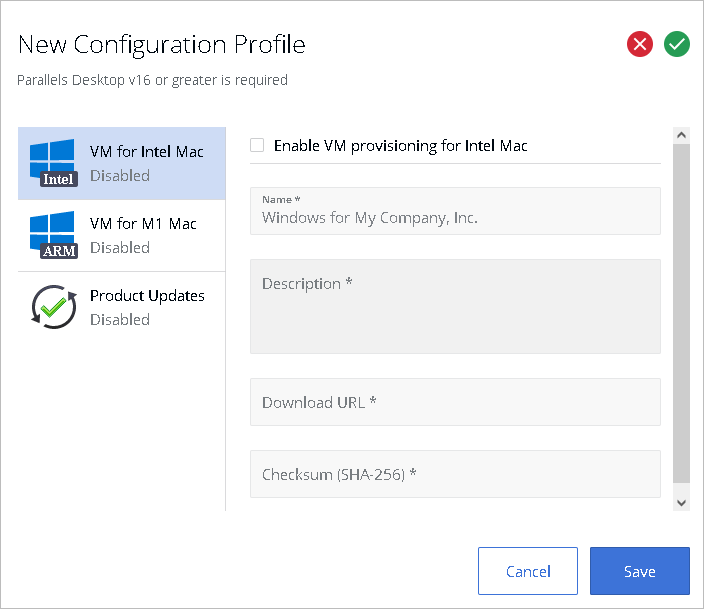Click the Product Updates refresh-check icon

point(54,307)
